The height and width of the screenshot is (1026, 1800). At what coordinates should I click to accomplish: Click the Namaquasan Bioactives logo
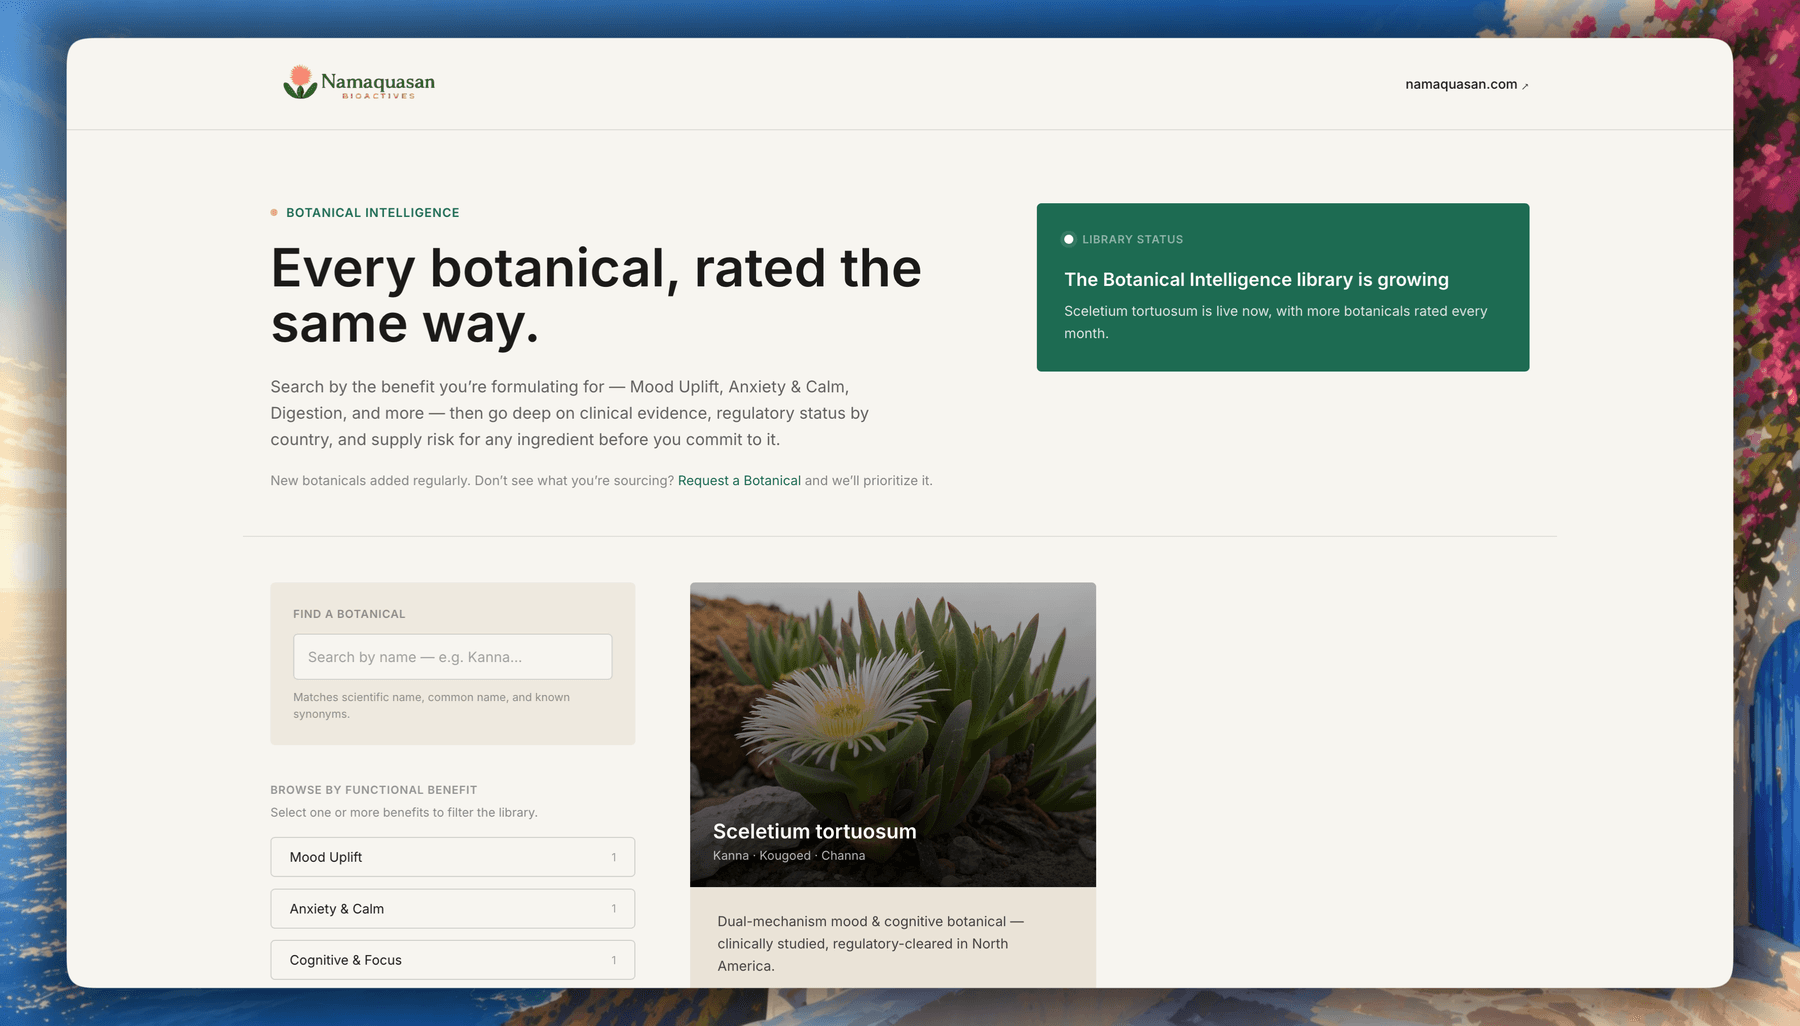(x=359, y=83)
